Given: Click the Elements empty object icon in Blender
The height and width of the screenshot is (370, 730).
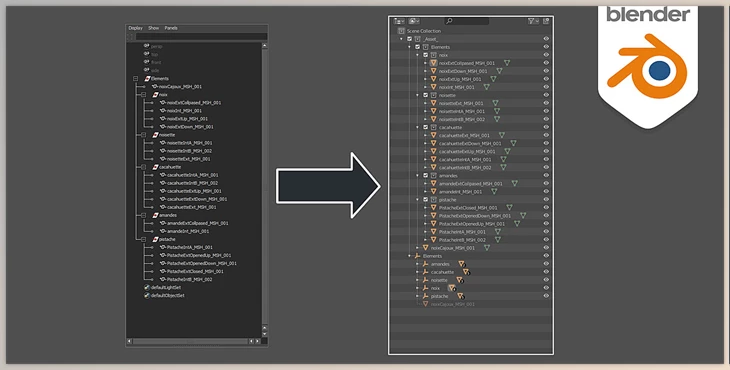Looking at the screenshot, I should coord(418,256).
